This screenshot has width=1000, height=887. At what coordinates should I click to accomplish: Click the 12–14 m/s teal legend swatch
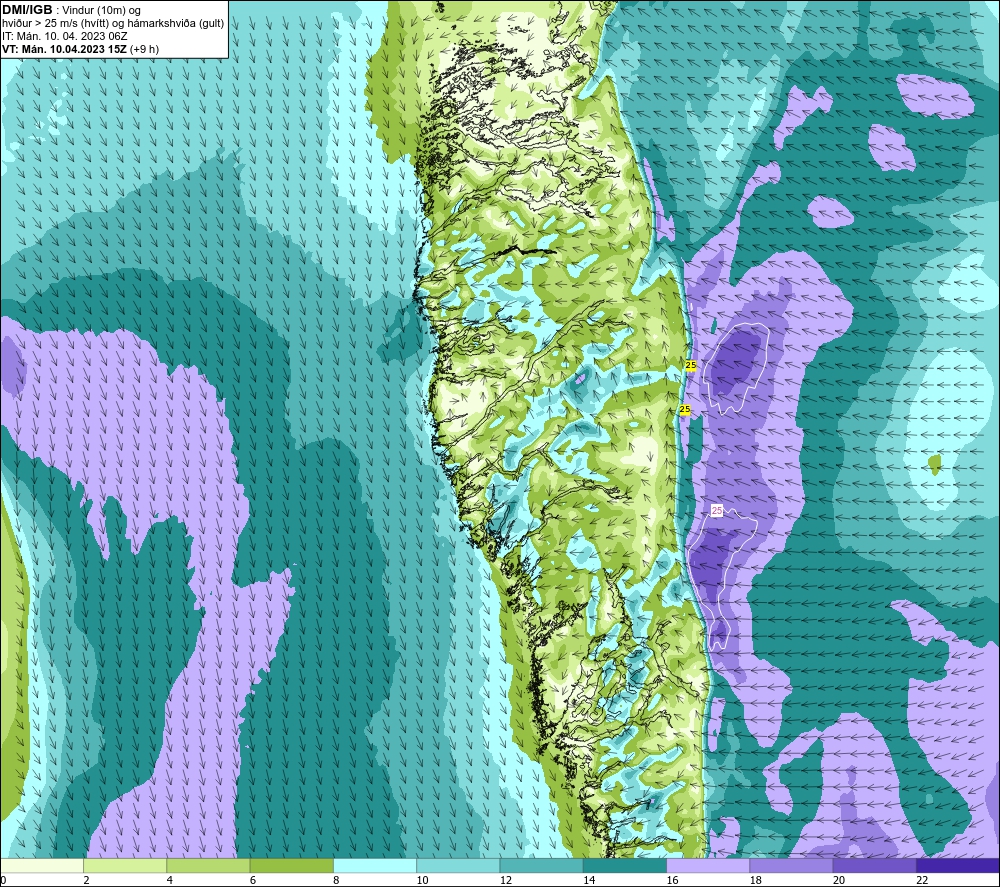tap(541, 865)
